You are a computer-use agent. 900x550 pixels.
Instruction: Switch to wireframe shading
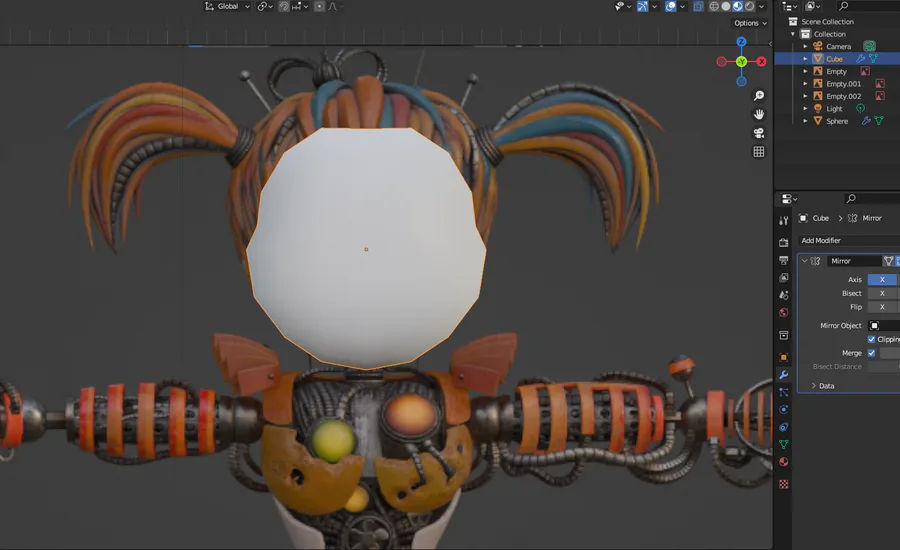click(x=714, y=6)
